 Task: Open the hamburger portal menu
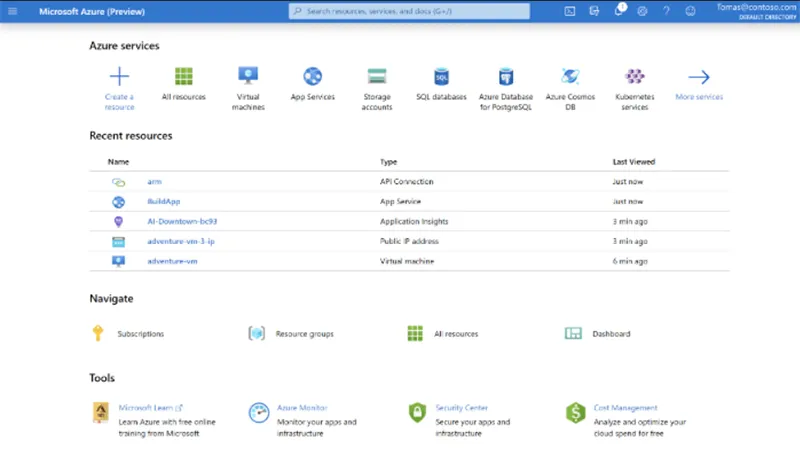pyautogui.click(x=13, y=11)
